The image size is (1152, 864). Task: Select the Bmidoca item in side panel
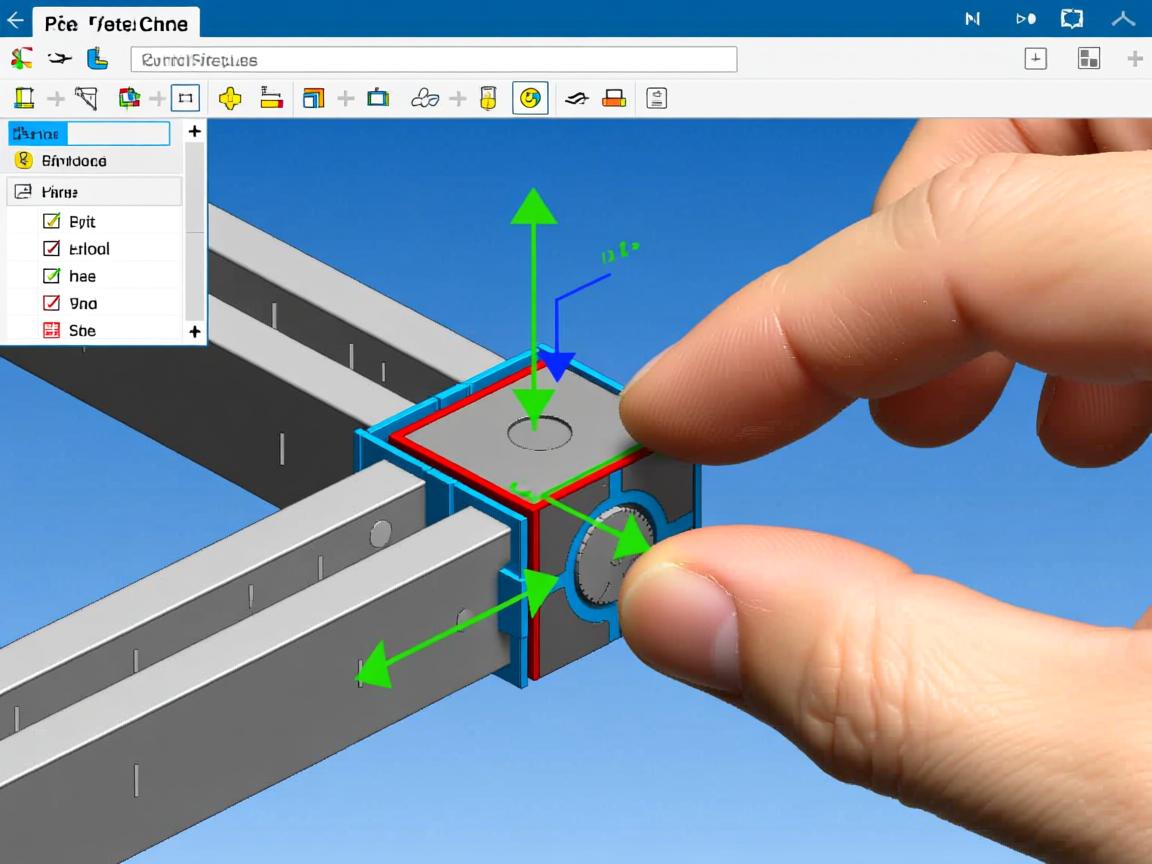click(x=74, y=161)
